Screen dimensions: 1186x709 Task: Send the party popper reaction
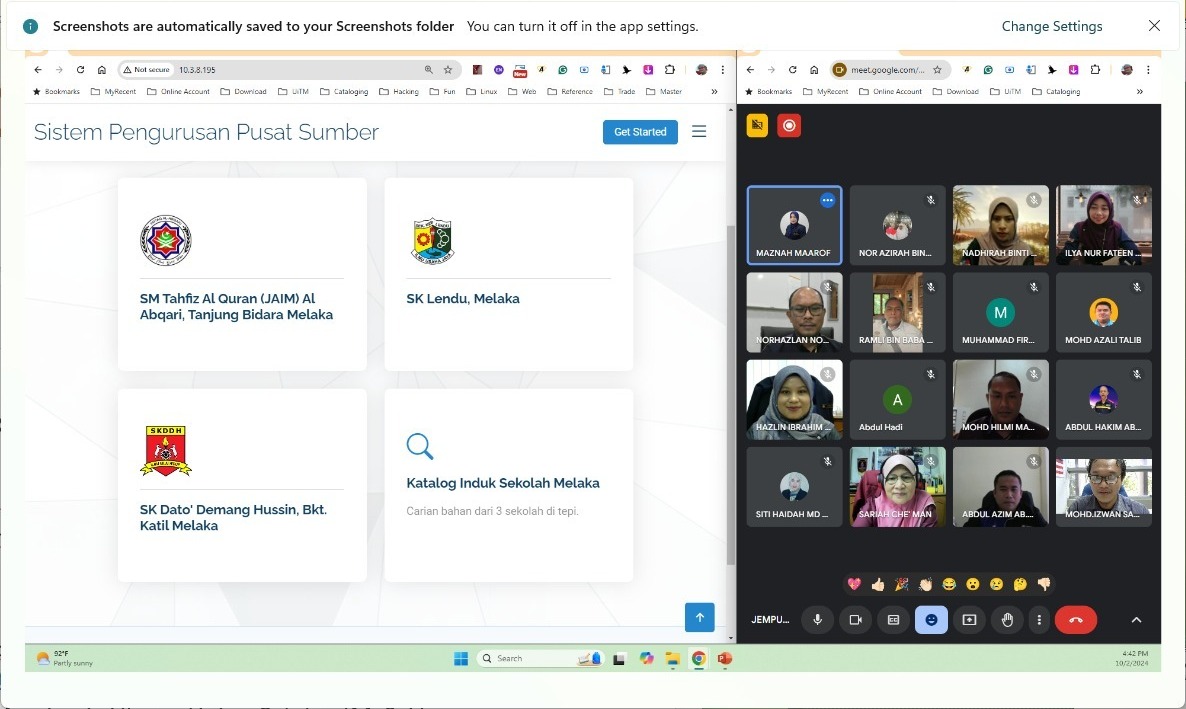[902, 584]
